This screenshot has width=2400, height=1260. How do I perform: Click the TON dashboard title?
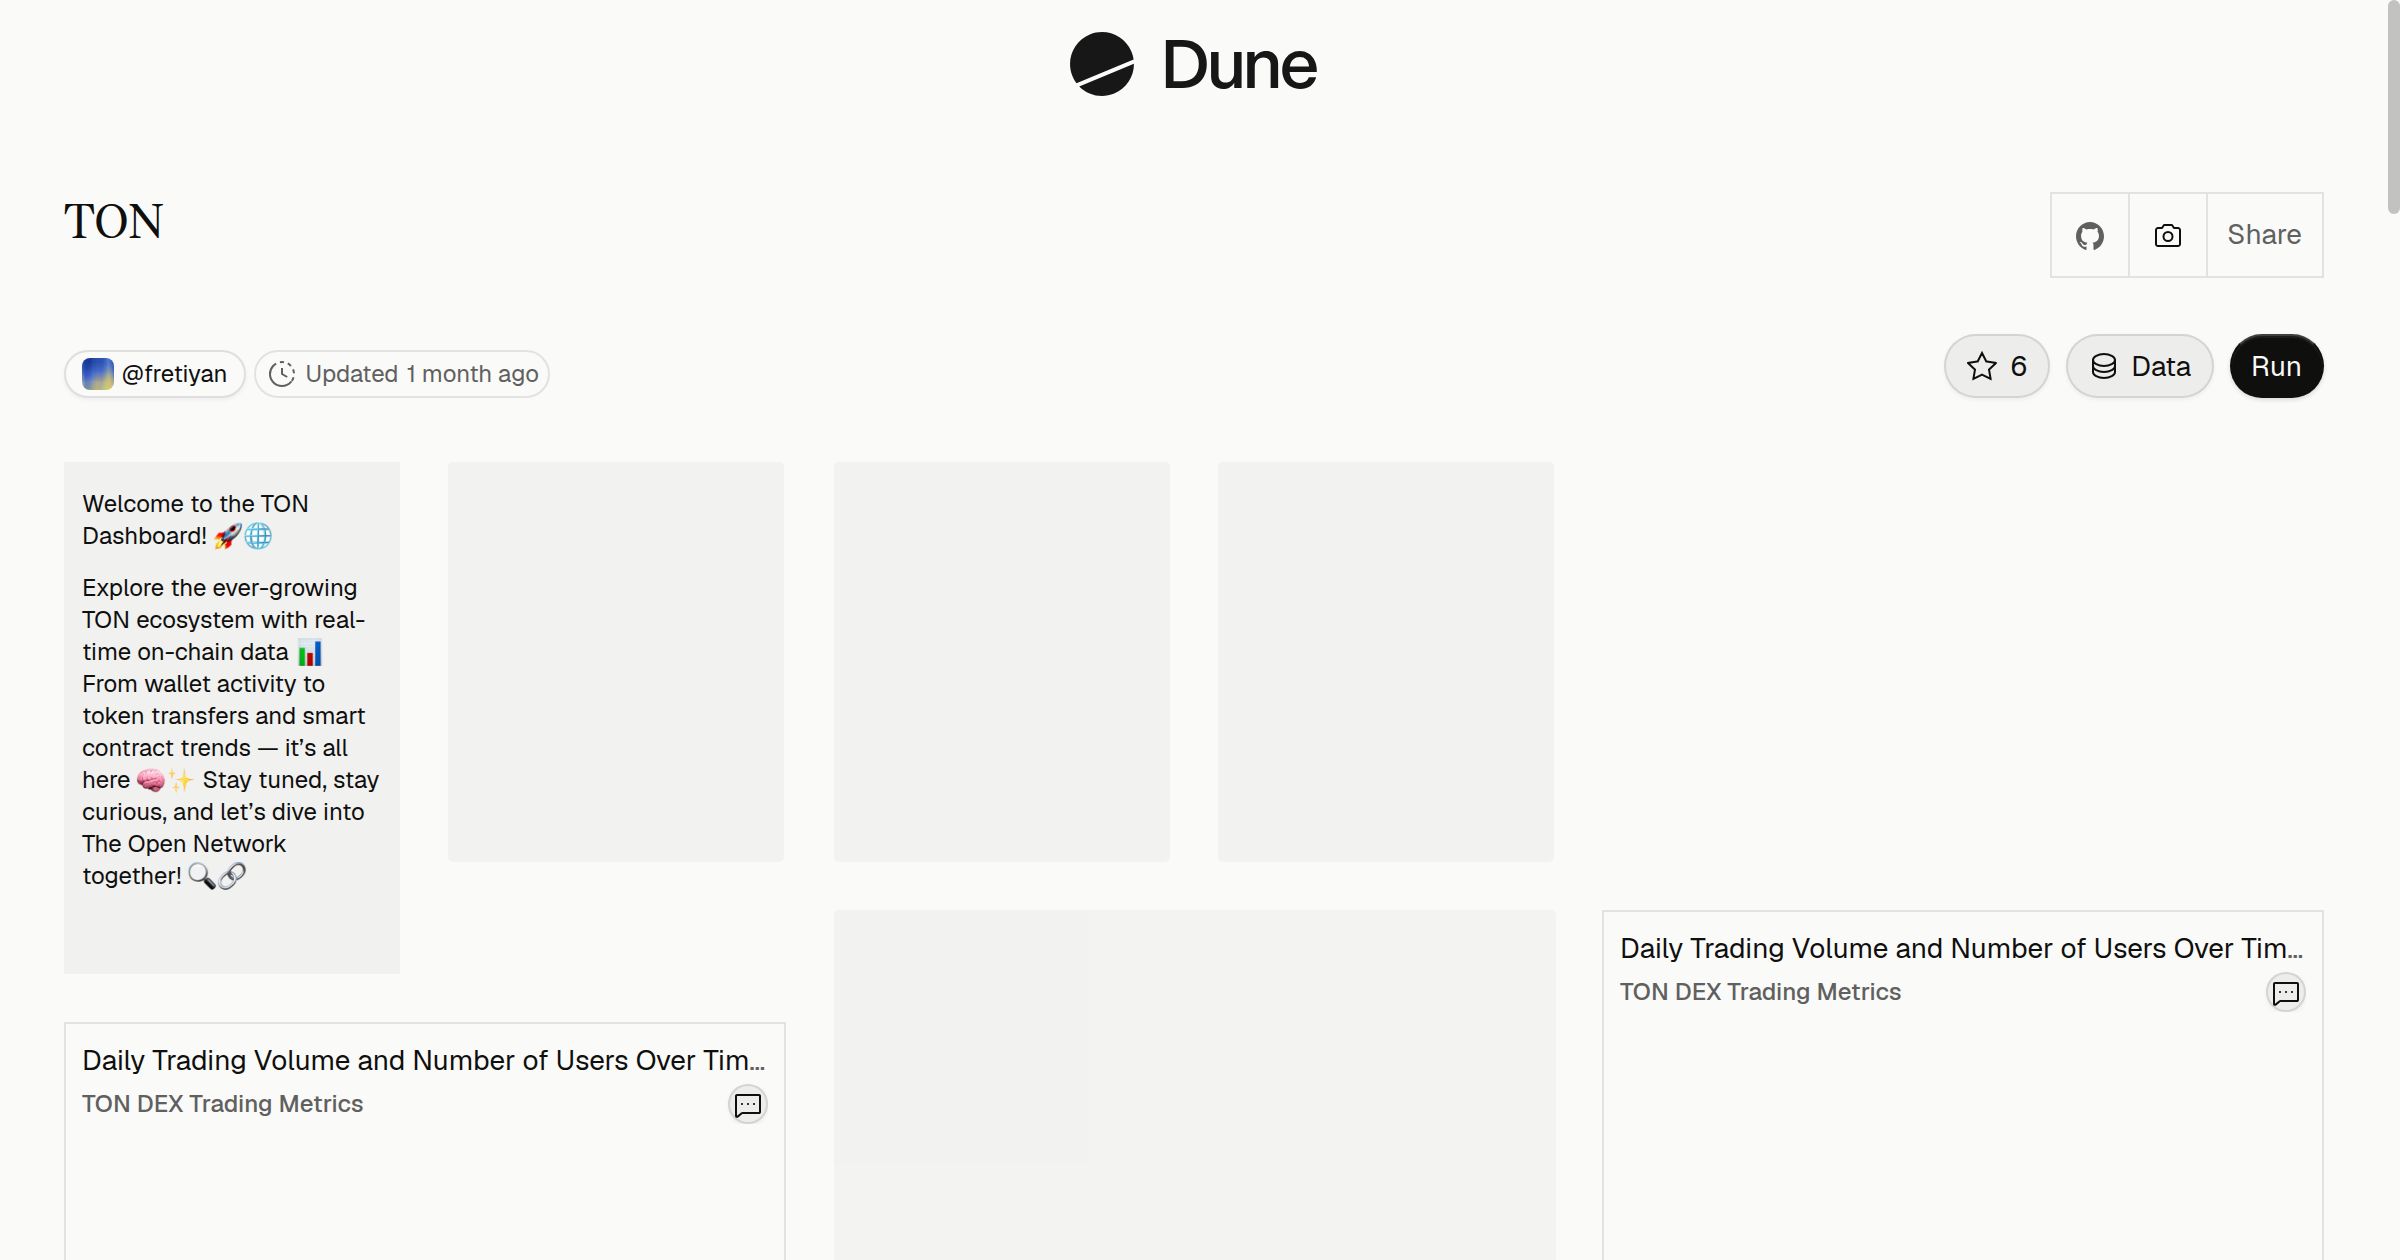click(113, 221)
